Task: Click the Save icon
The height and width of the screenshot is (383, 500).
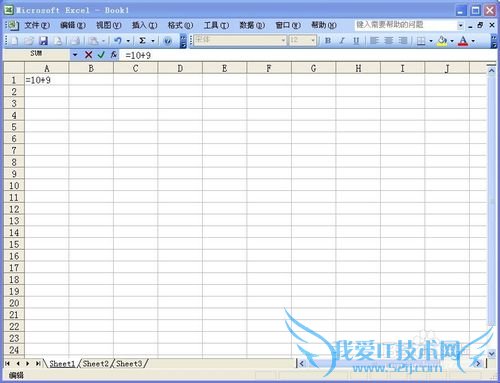Action: point(43,41)
